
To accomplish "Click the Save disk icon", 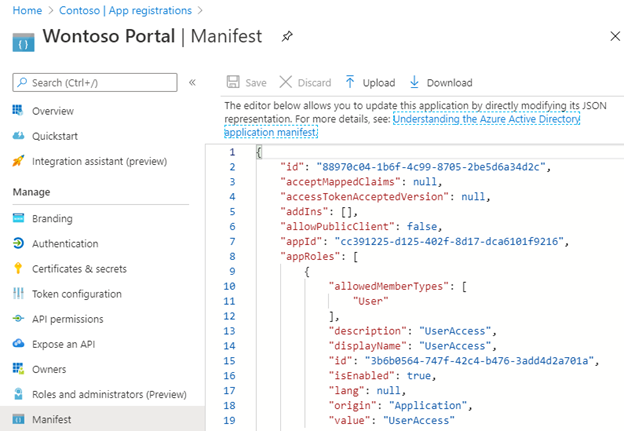I will (x=233, y=82).
